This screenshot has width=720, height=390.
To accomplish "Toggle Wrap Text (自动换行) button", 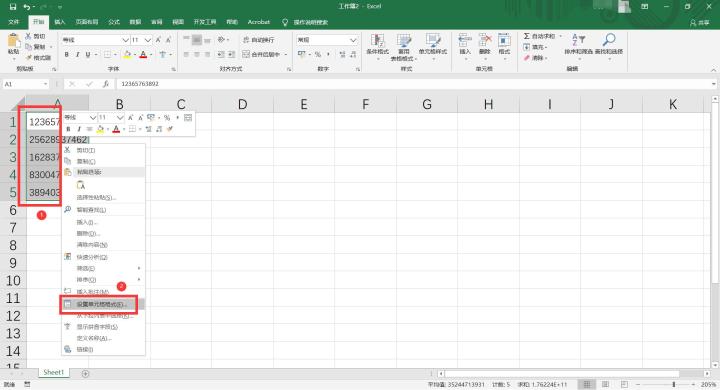I will (259, 40).
